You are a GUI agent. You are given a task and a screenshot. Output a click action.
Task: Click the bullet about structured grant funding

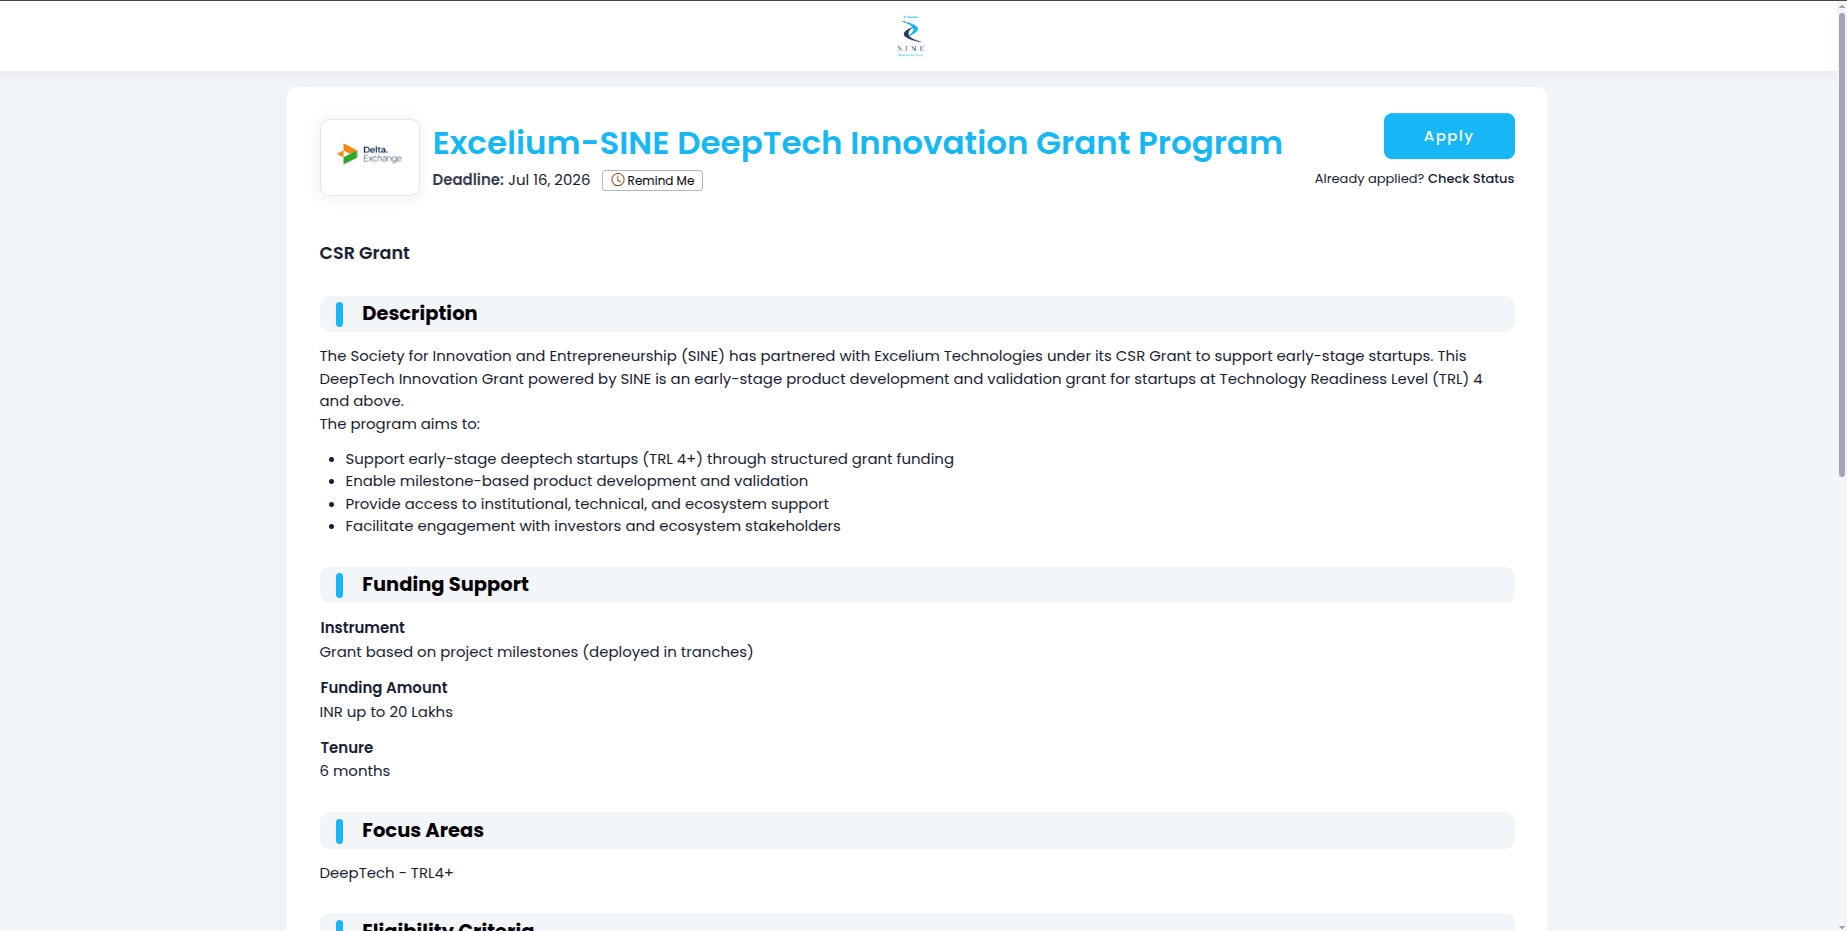point(649,459)
